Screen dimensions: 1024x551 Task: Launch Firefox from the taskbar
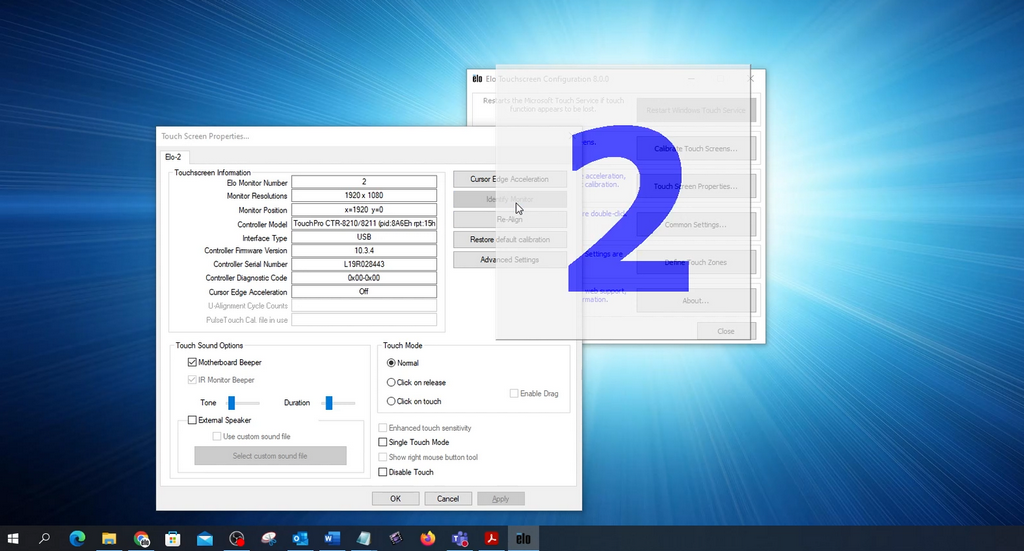428,539
